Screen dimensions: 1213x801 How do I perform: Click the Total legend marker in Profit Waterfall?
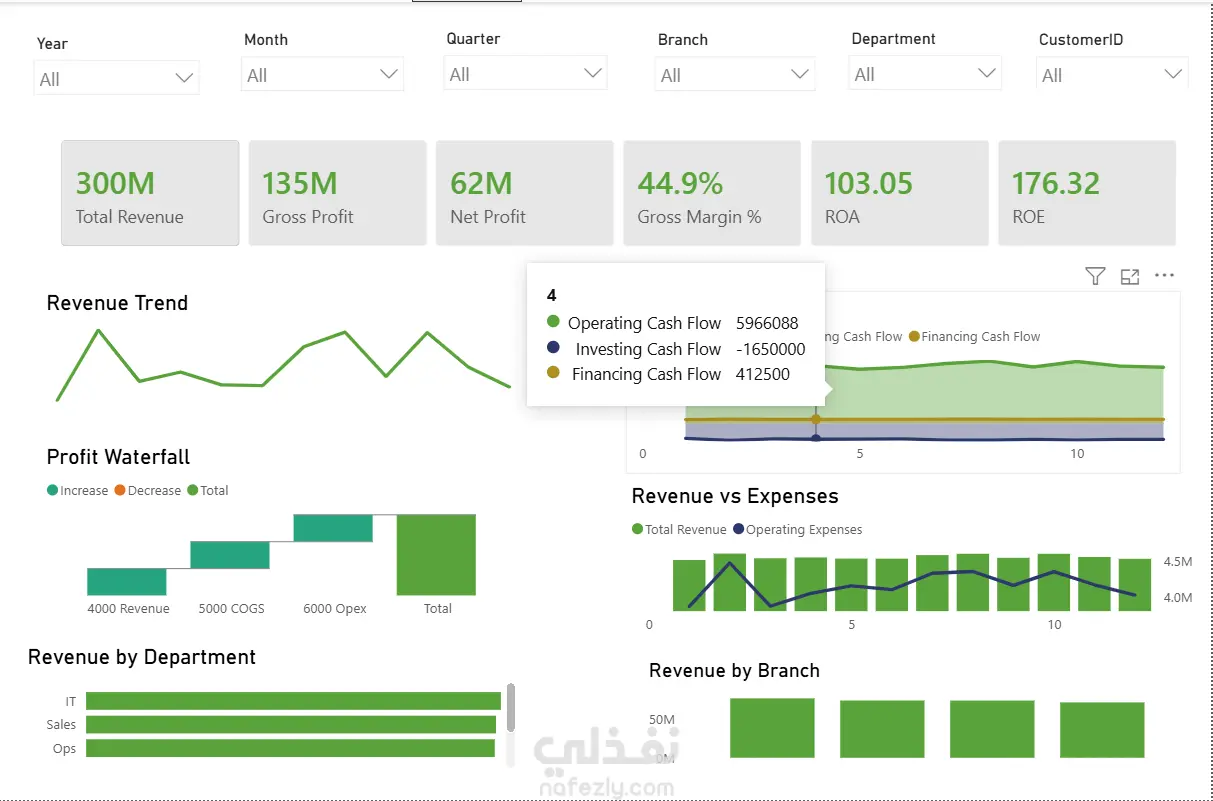193,490
